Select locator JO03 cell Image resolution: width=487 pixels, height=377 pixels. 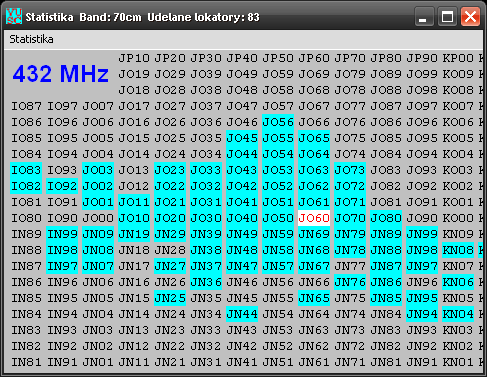tap(98, 170)
